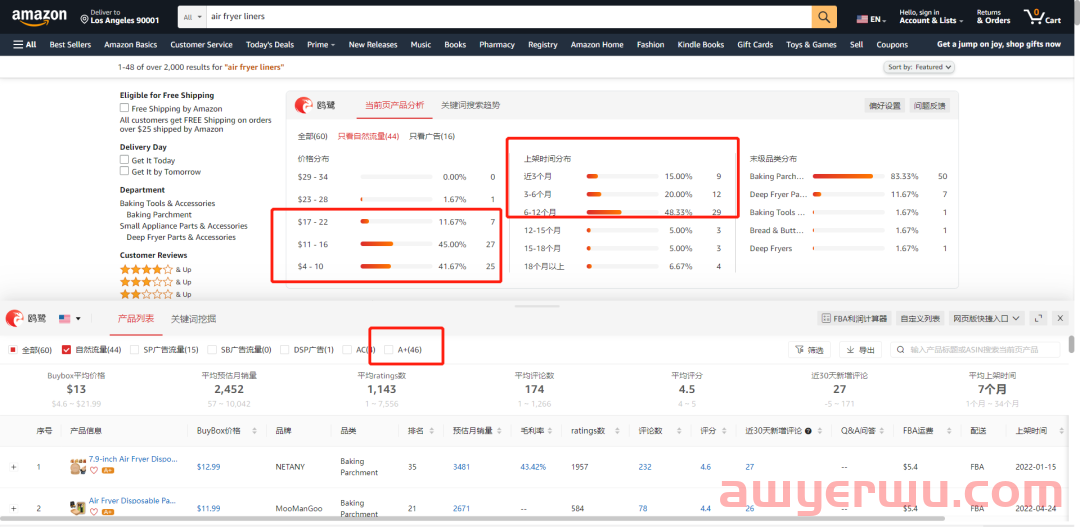Switch to 关键词挖掘 tab
The image size is (1080, 527).
pos(194,318)
